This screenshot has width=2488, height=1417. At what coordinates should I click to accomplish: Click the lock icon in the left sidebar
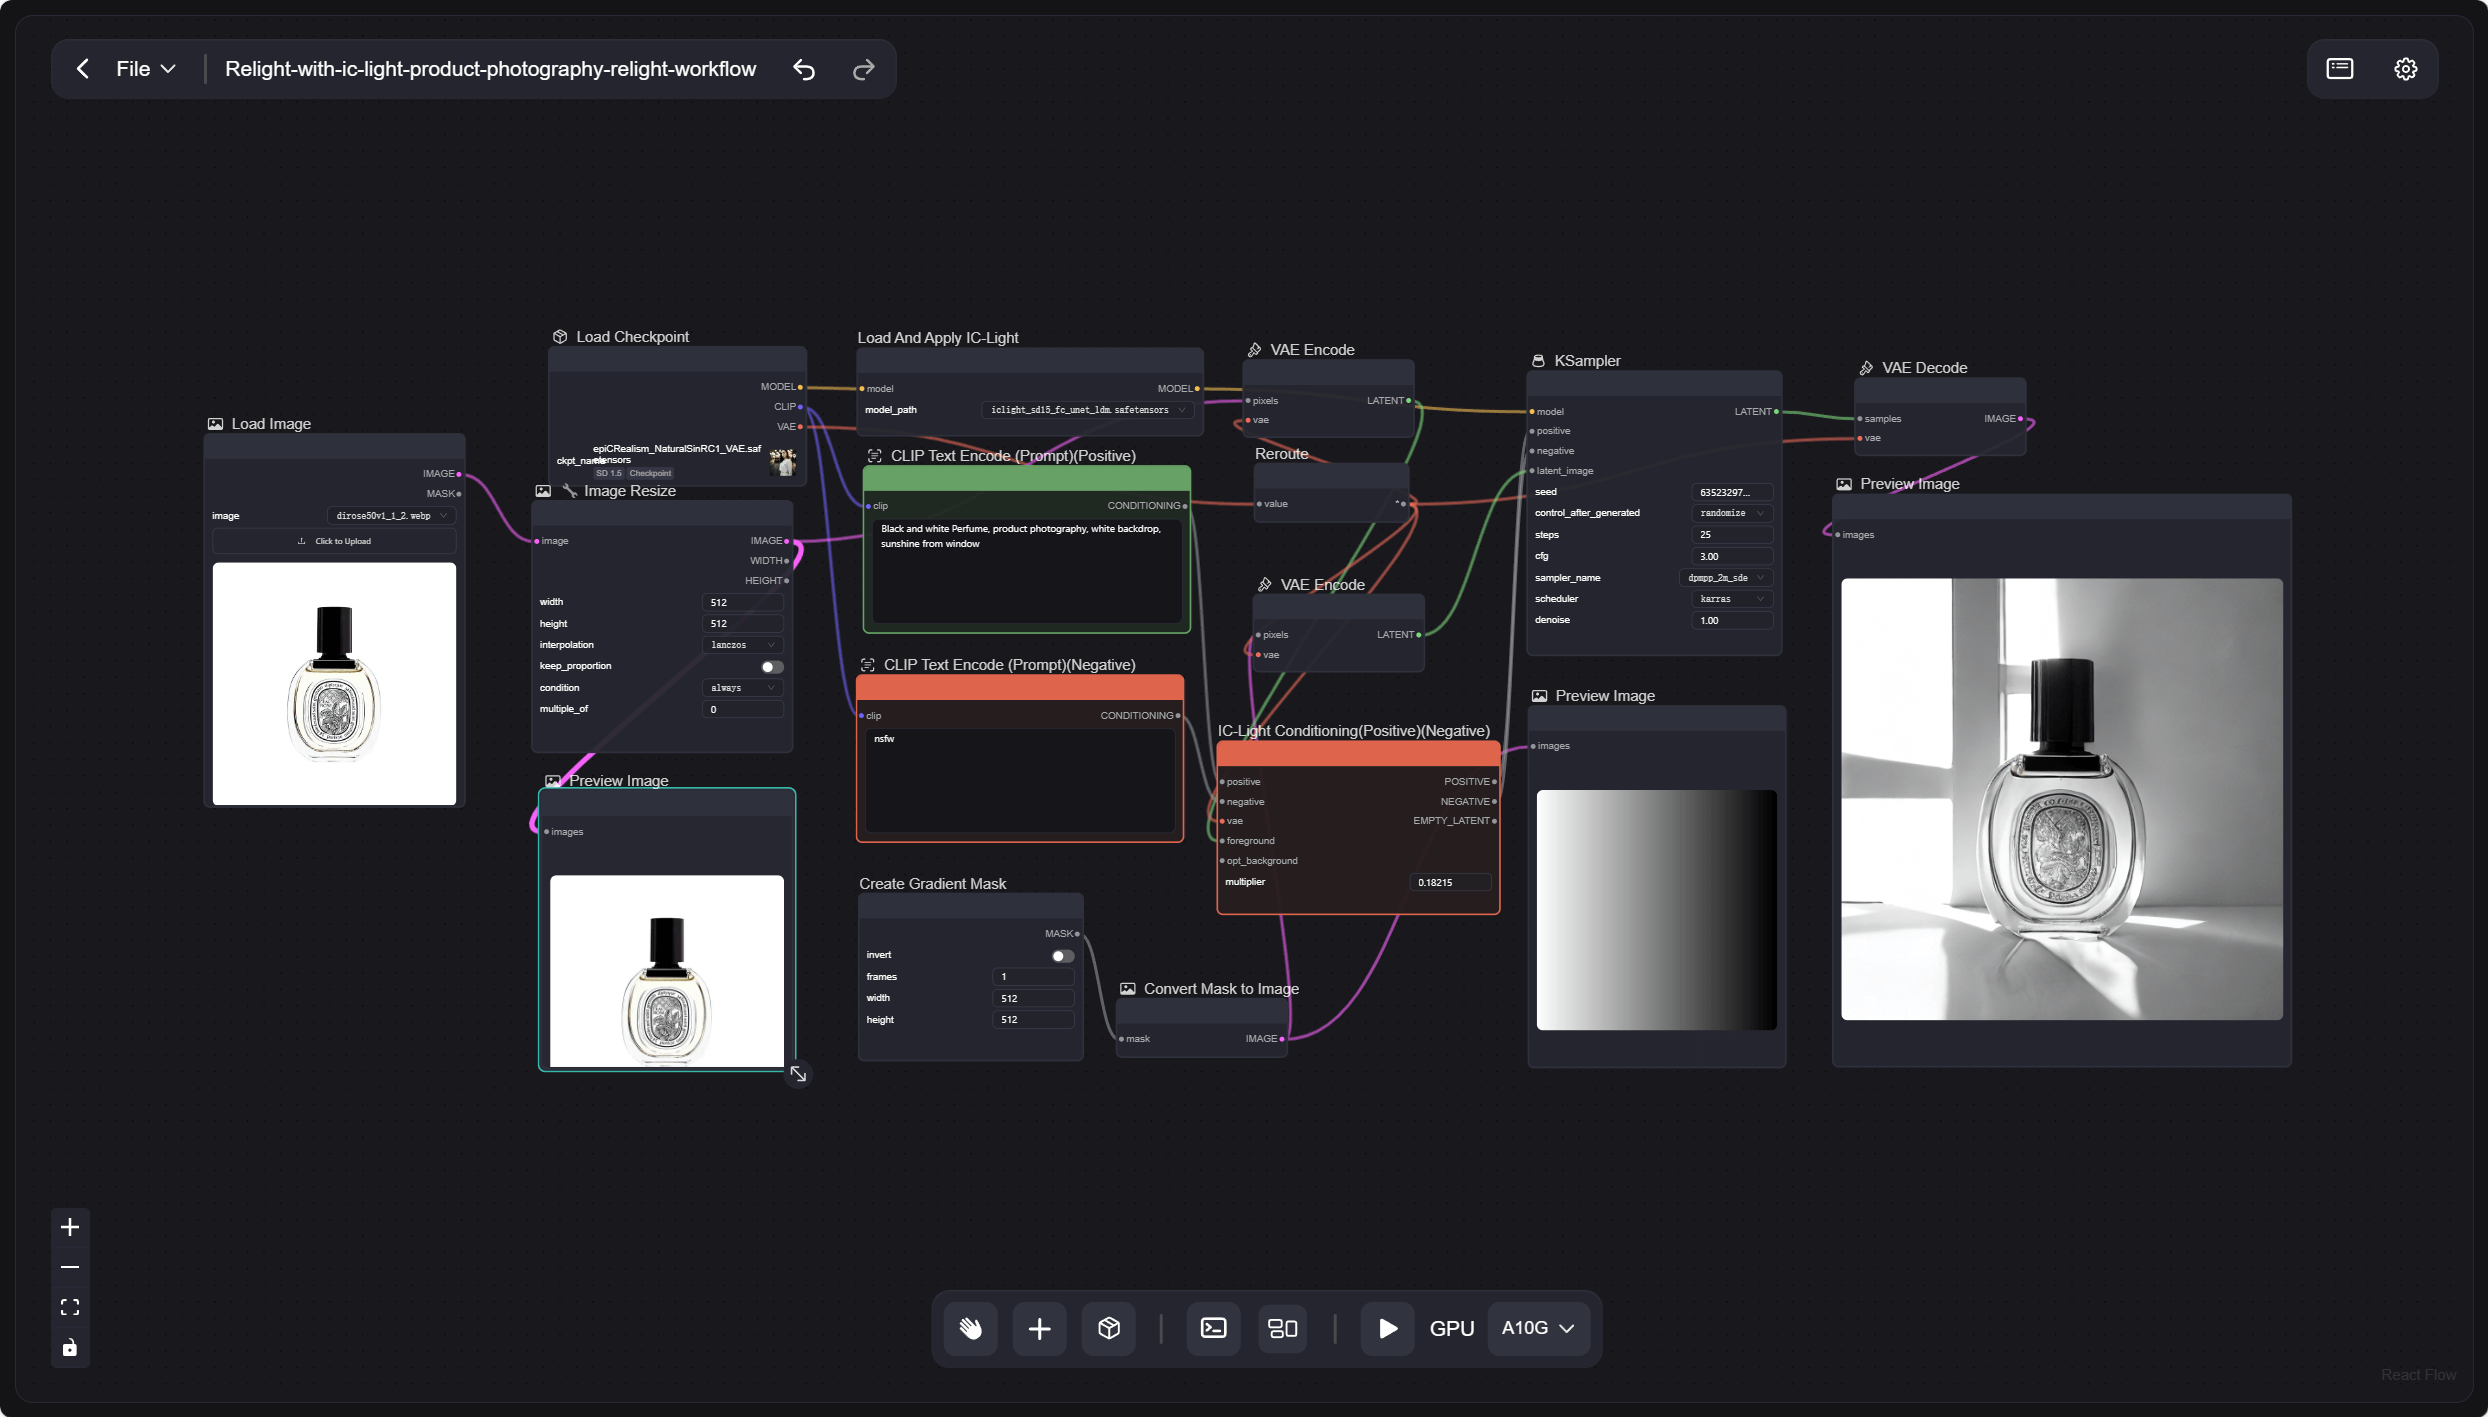pyautogui.click(x=69, y=1348)
